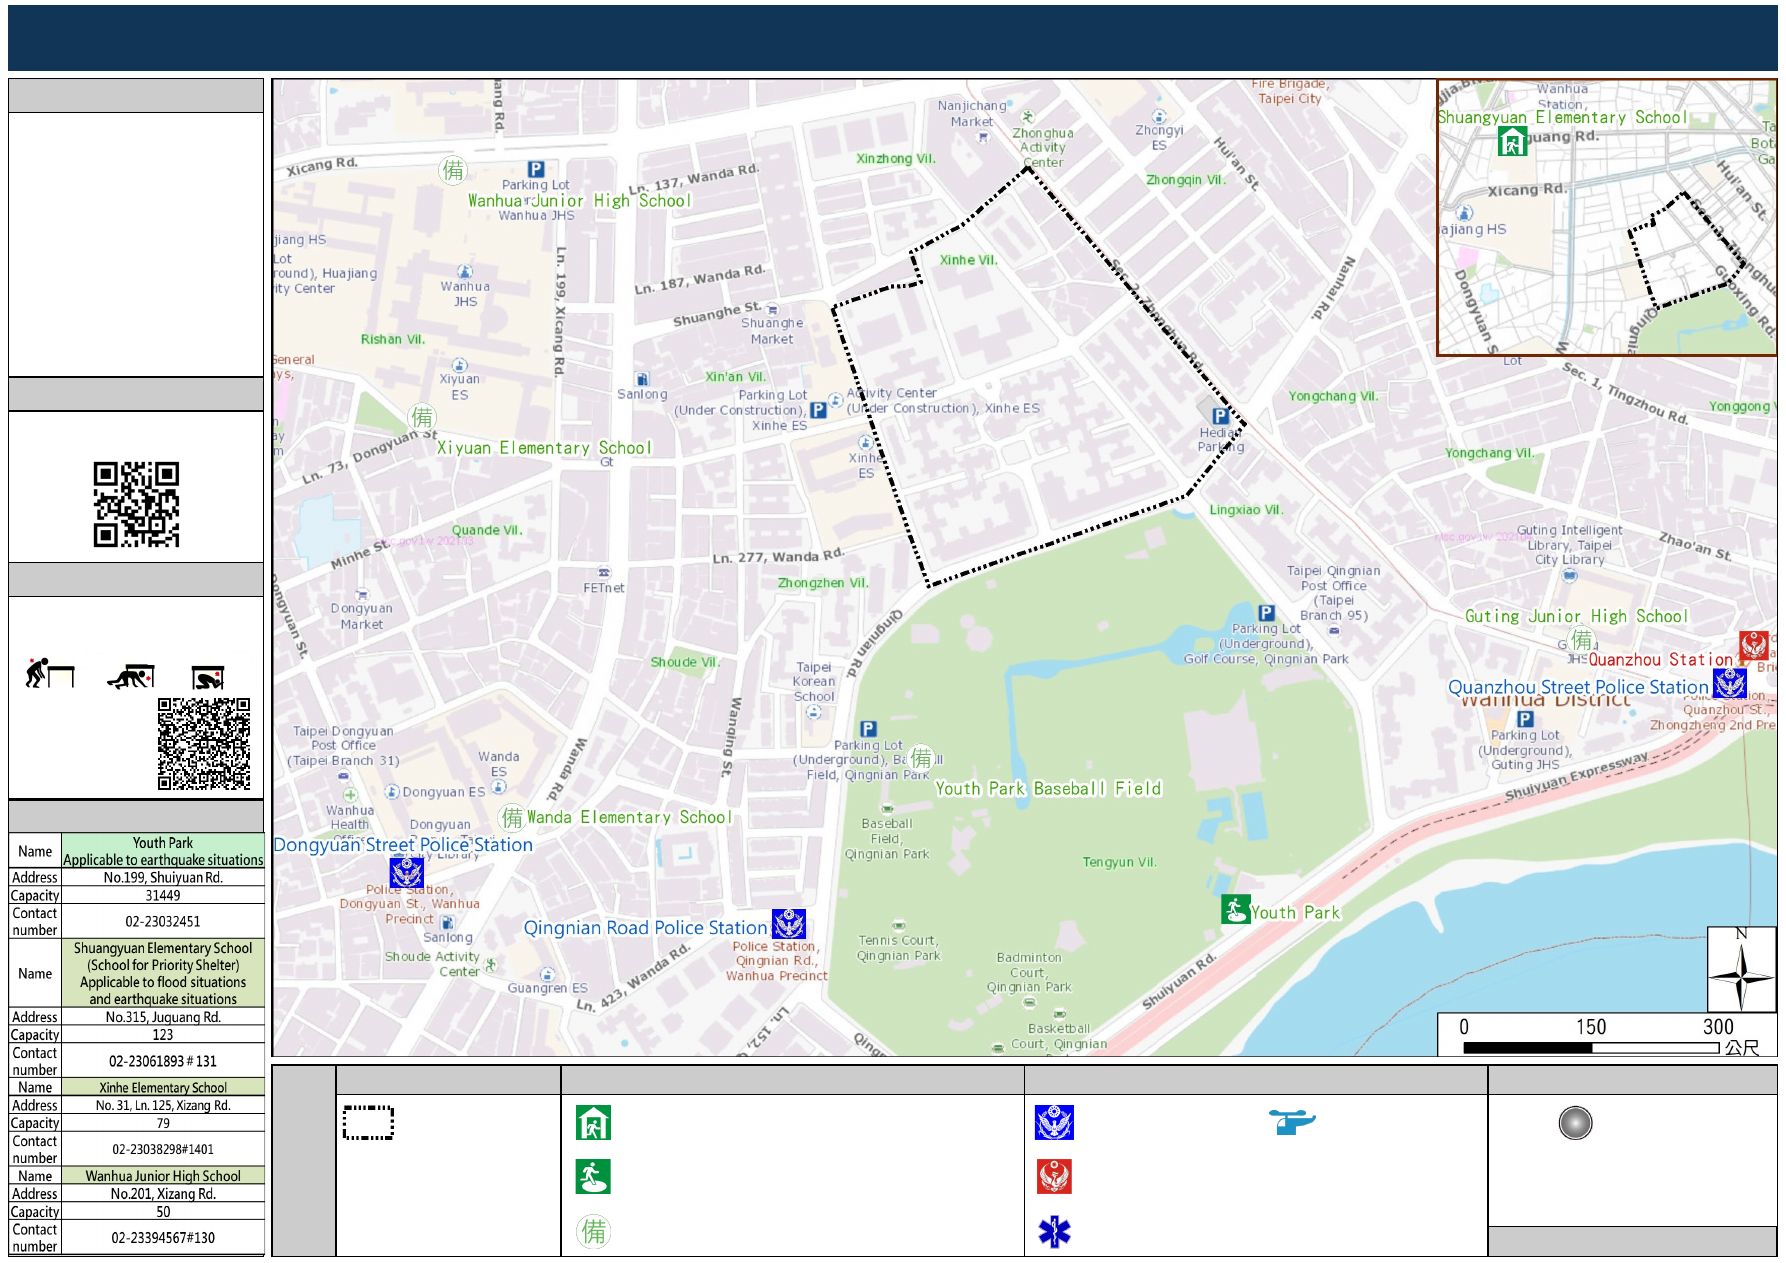Viewport: 1786px width, 1263px height.
Task: Click the 'Zhongzhen Vil.' map label
Action: [x=824, y=583]
